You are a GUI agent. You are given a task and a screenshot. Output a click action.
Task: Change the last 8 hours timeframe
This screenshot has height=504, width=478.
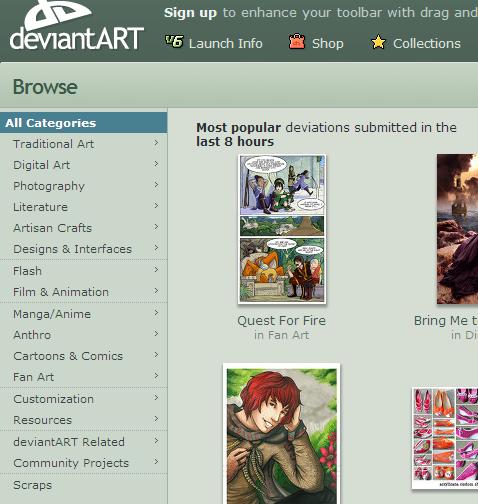235,142
